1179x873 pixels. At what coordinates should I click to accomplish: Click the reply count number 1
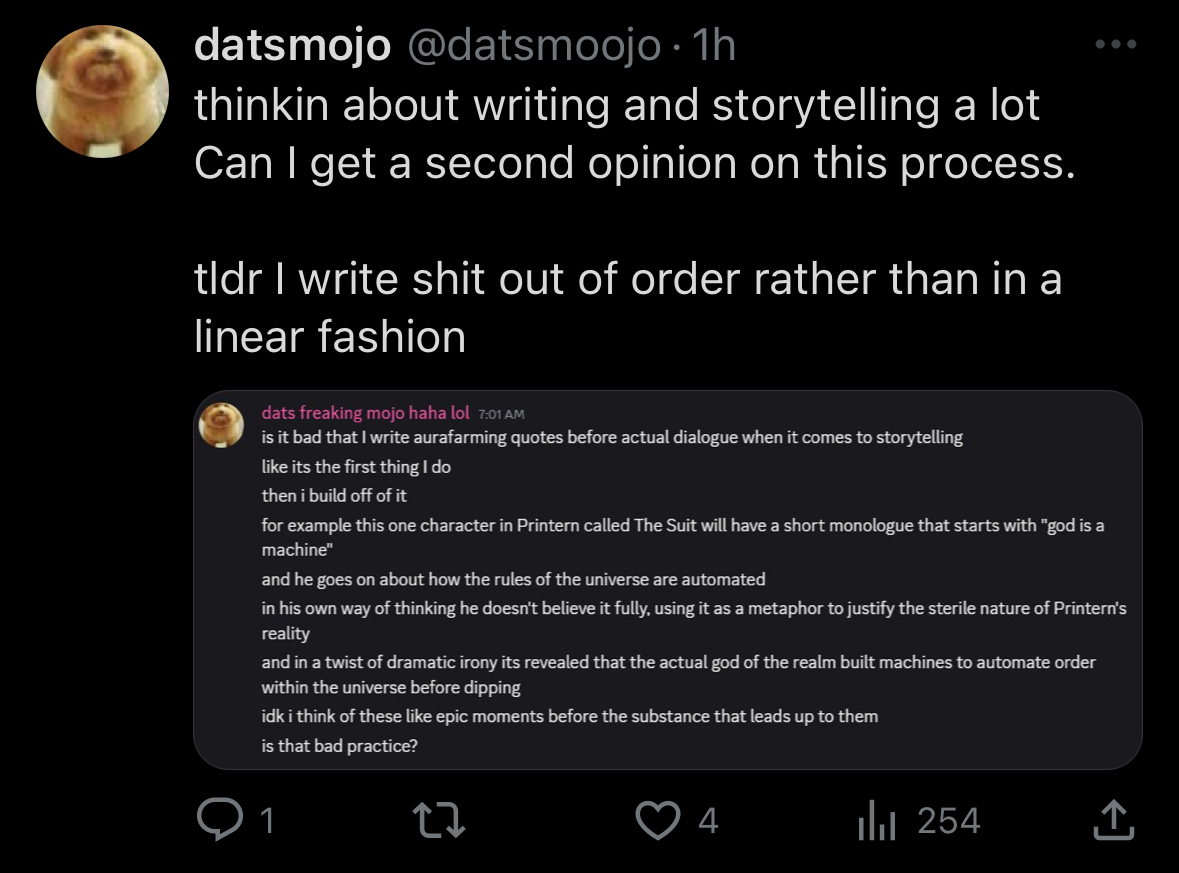coord(264,822)
